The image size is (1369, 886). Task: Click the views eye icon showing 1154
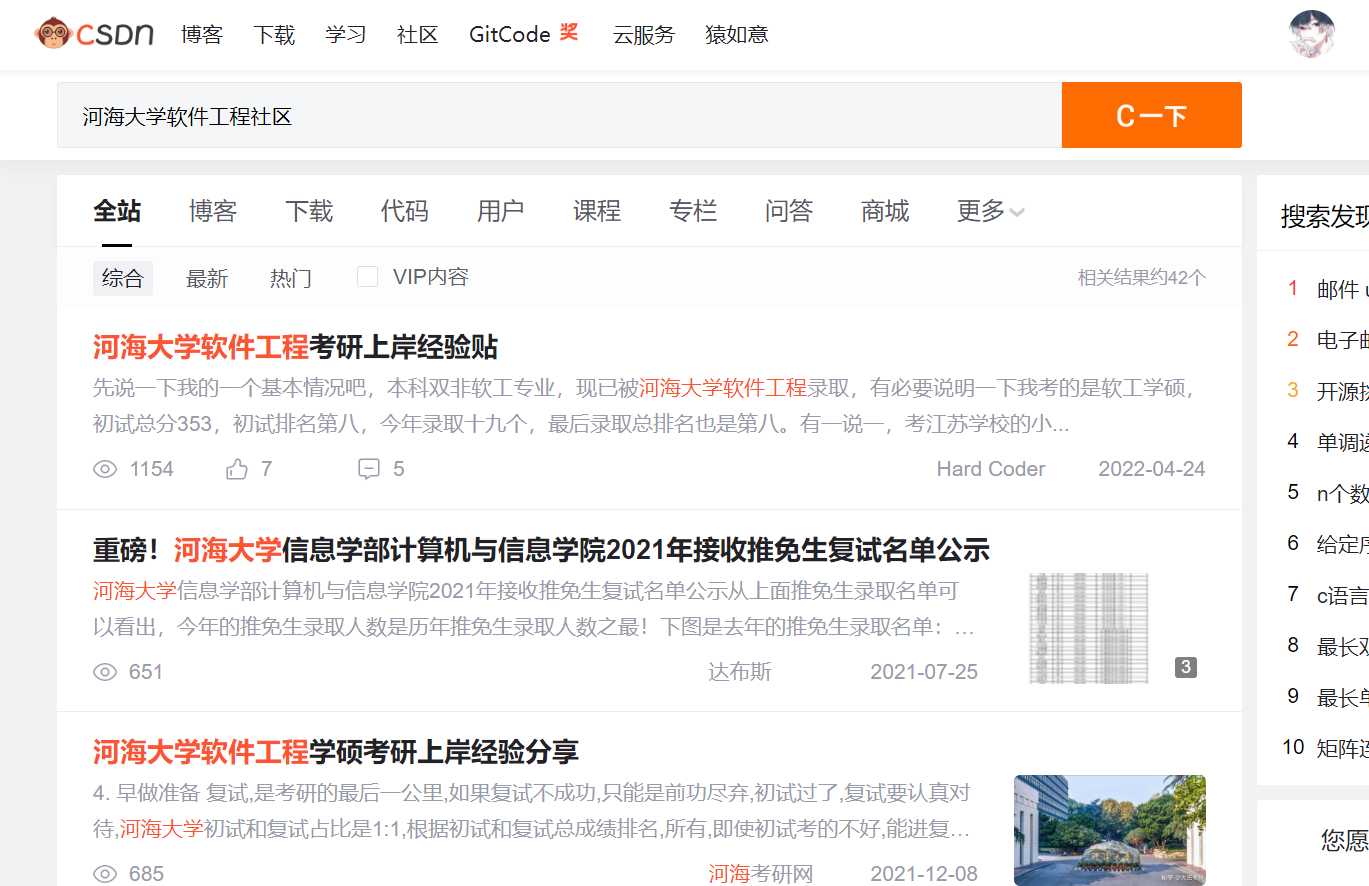[105, 469]
